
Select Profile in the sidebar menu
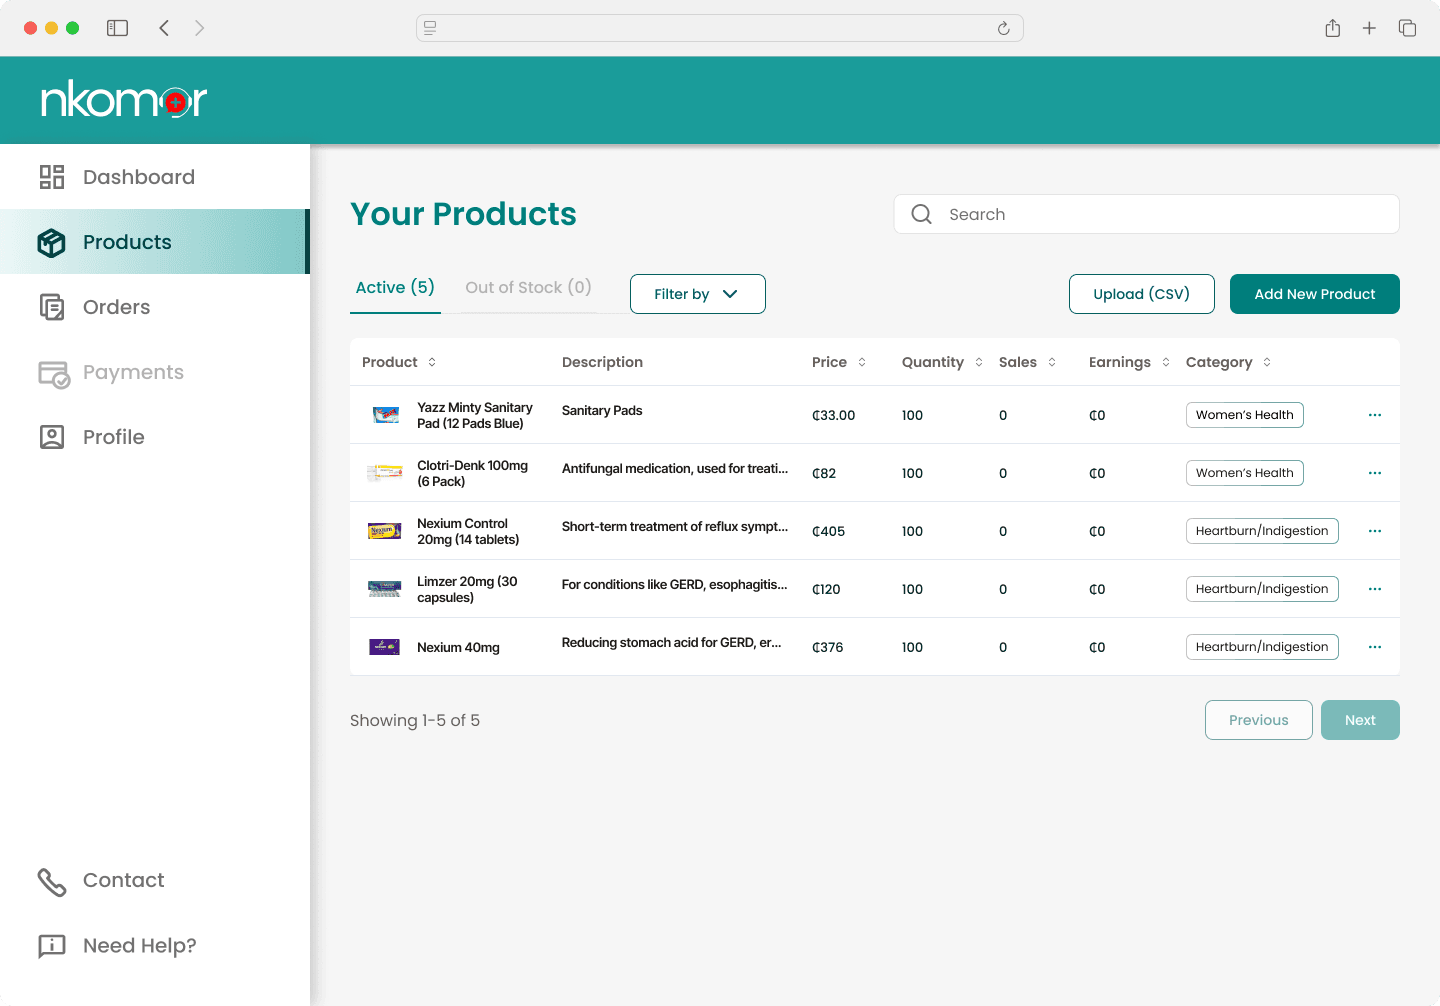155,437
